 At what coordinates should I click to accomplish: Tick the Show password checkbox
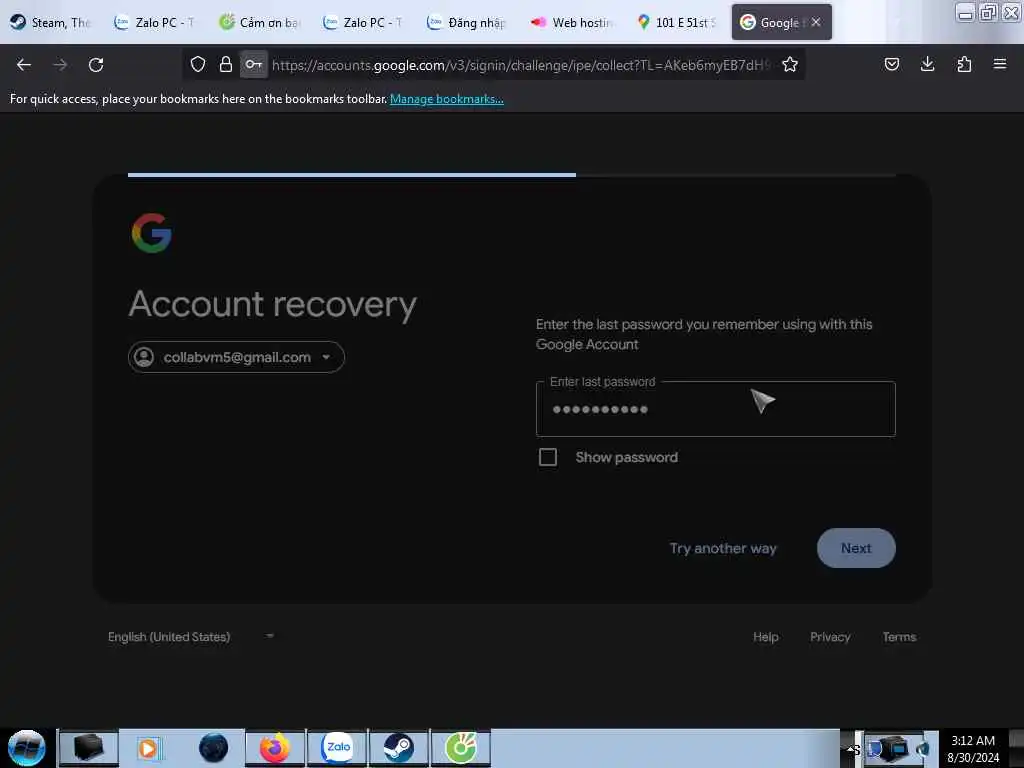548,457
